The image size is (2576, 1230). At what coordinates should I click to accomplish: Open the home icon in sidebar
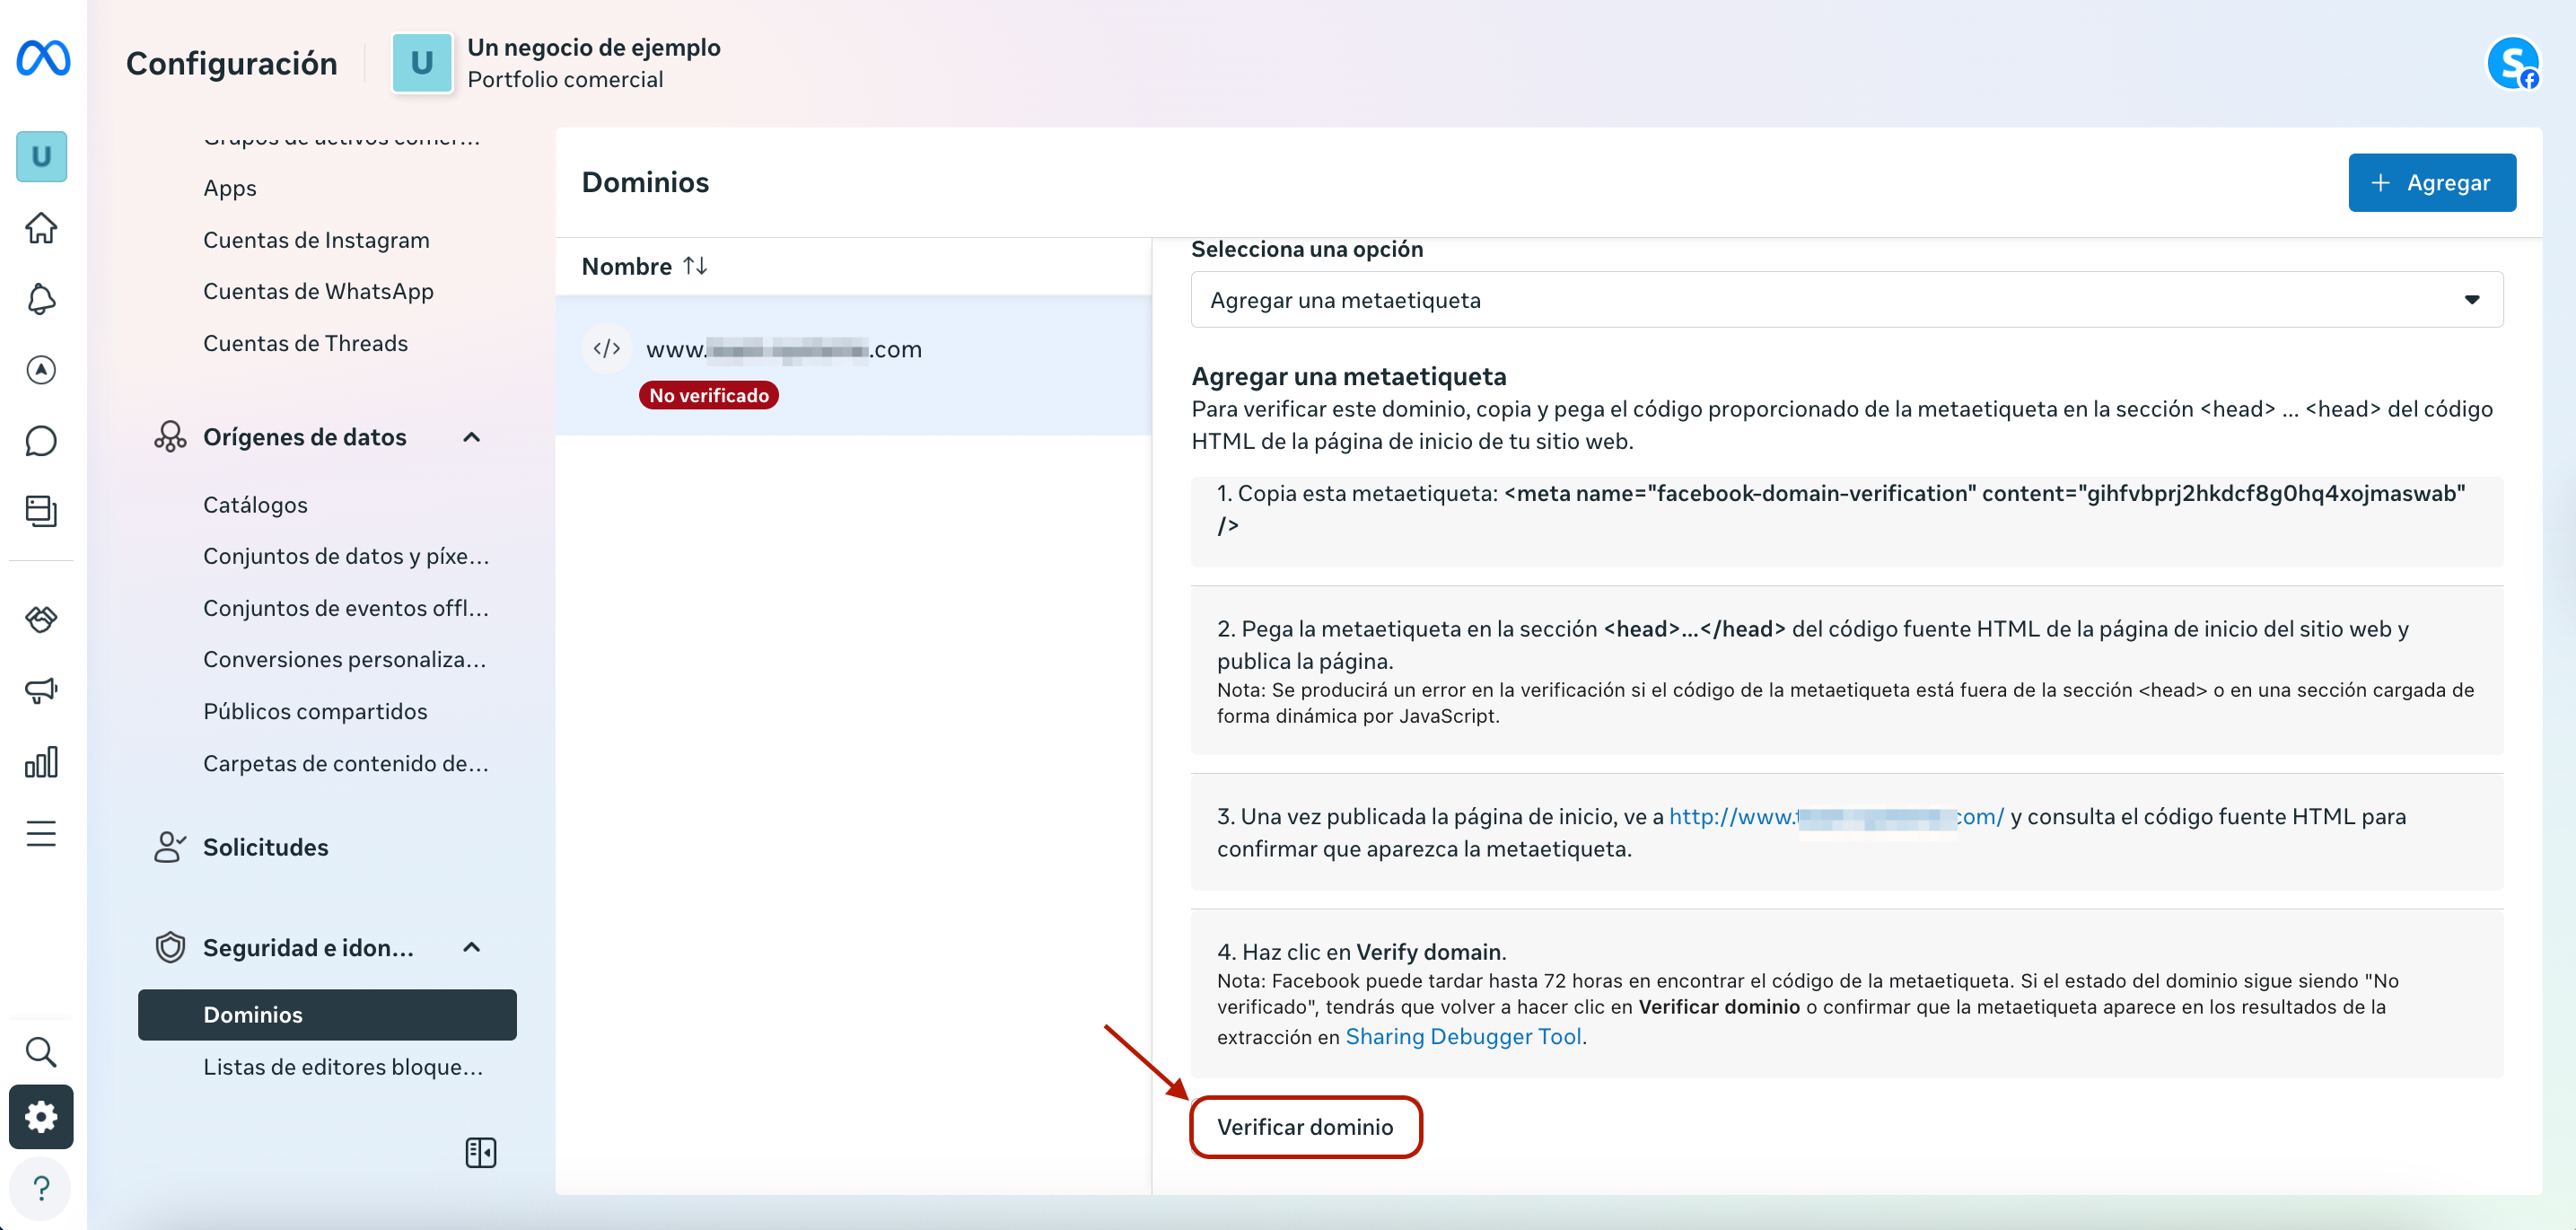41,228
